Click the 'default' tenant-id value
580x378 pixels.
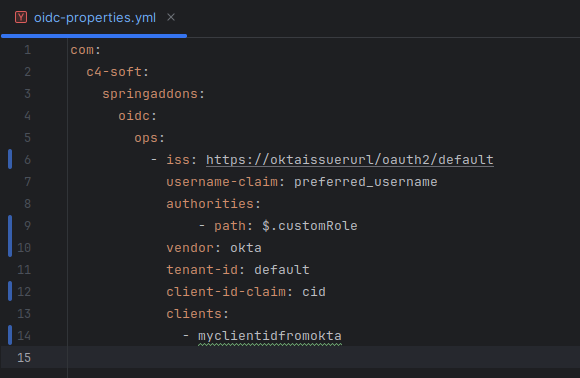pos(281,270)
